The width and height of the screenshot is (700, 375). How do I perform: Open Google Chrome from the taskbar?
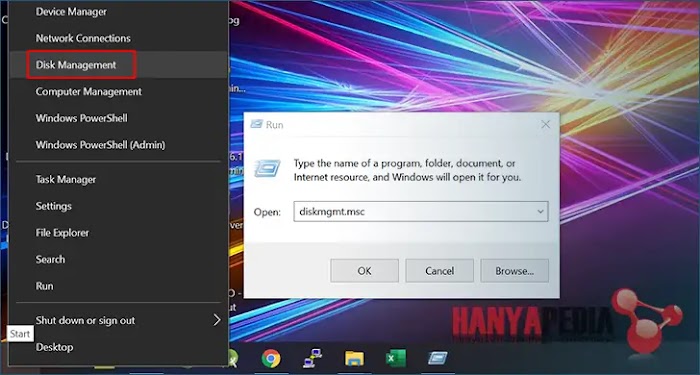(x=271, y=358)
